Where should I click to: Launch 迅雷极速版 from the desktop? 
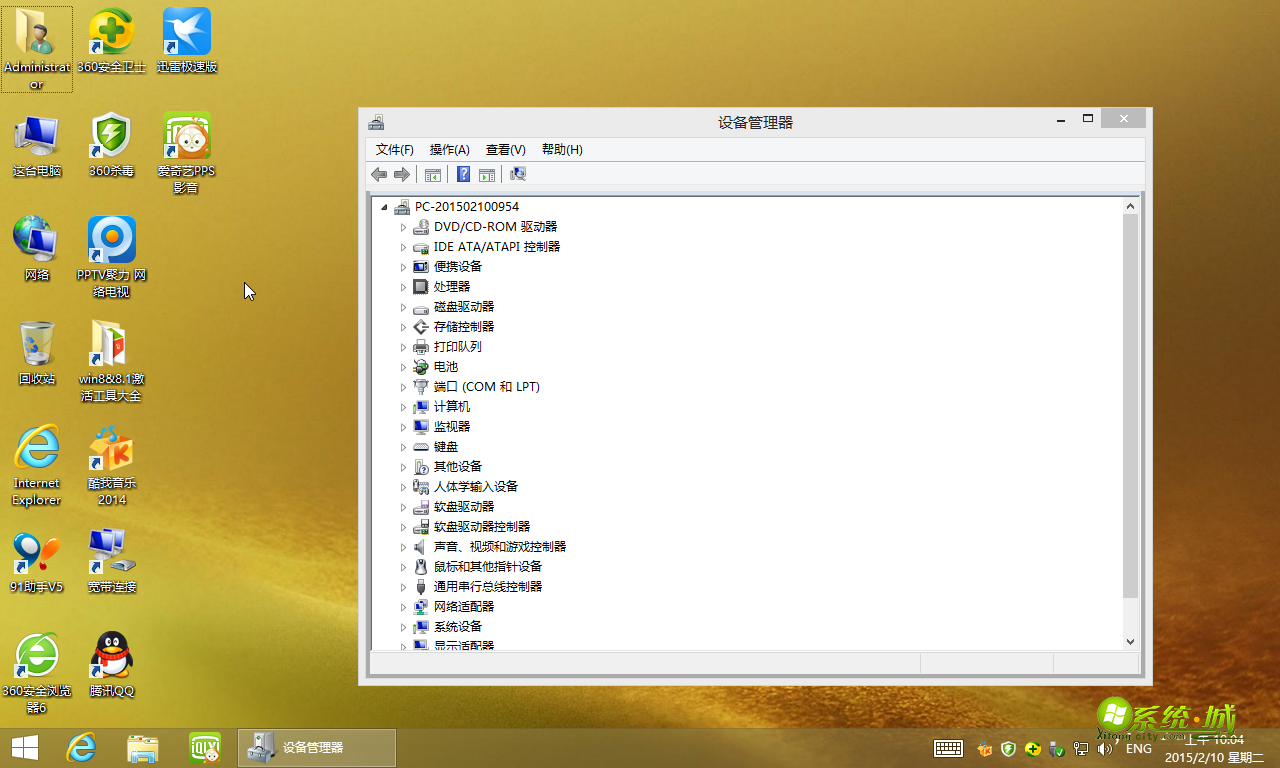[x=185, y=30]
